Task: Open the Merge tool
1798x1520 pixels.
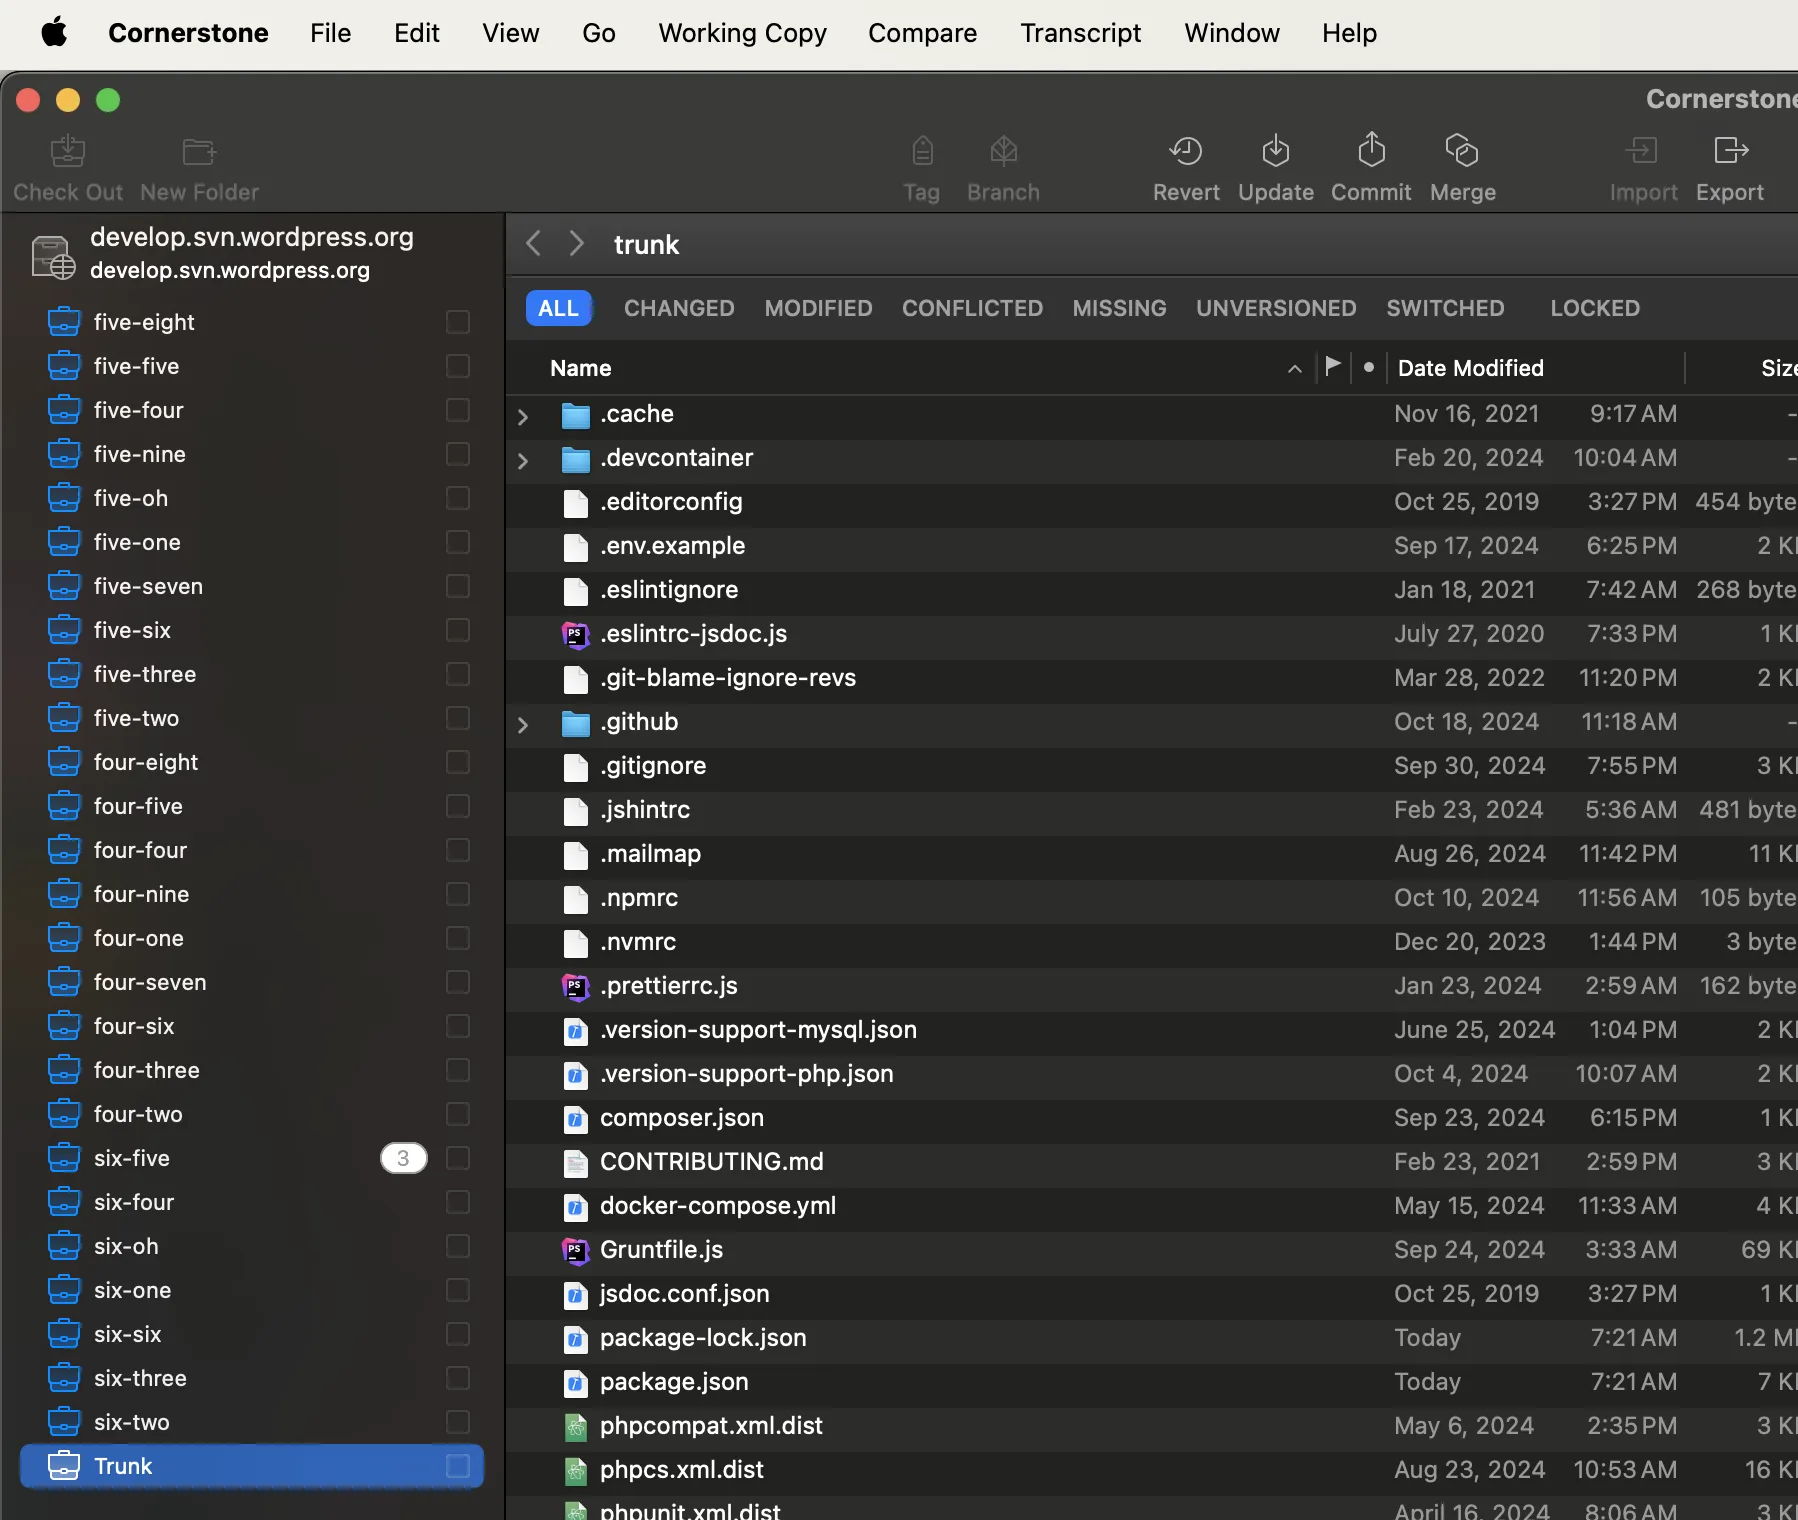Action: [x=1462, y=152]
